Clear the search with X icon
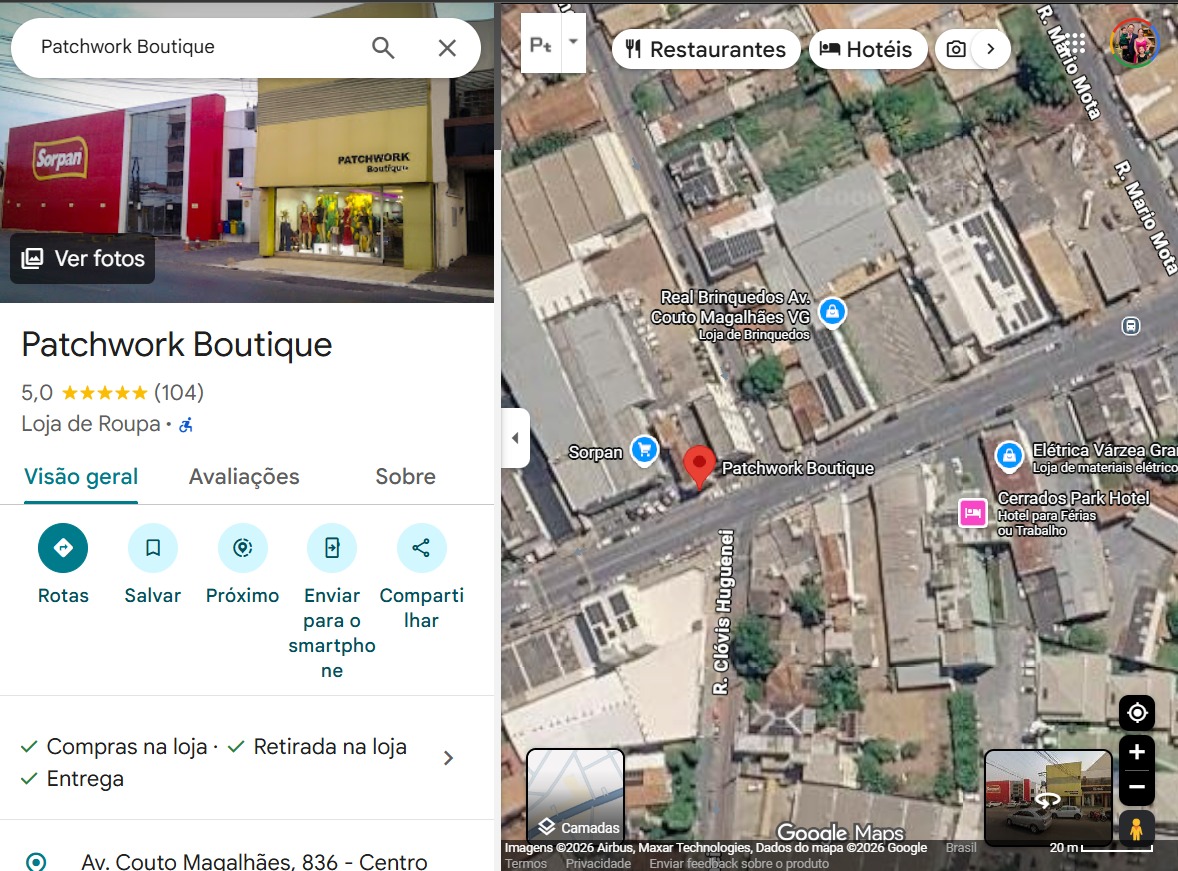This screenshot has height=871, width=1178. (x=447, y=47)
